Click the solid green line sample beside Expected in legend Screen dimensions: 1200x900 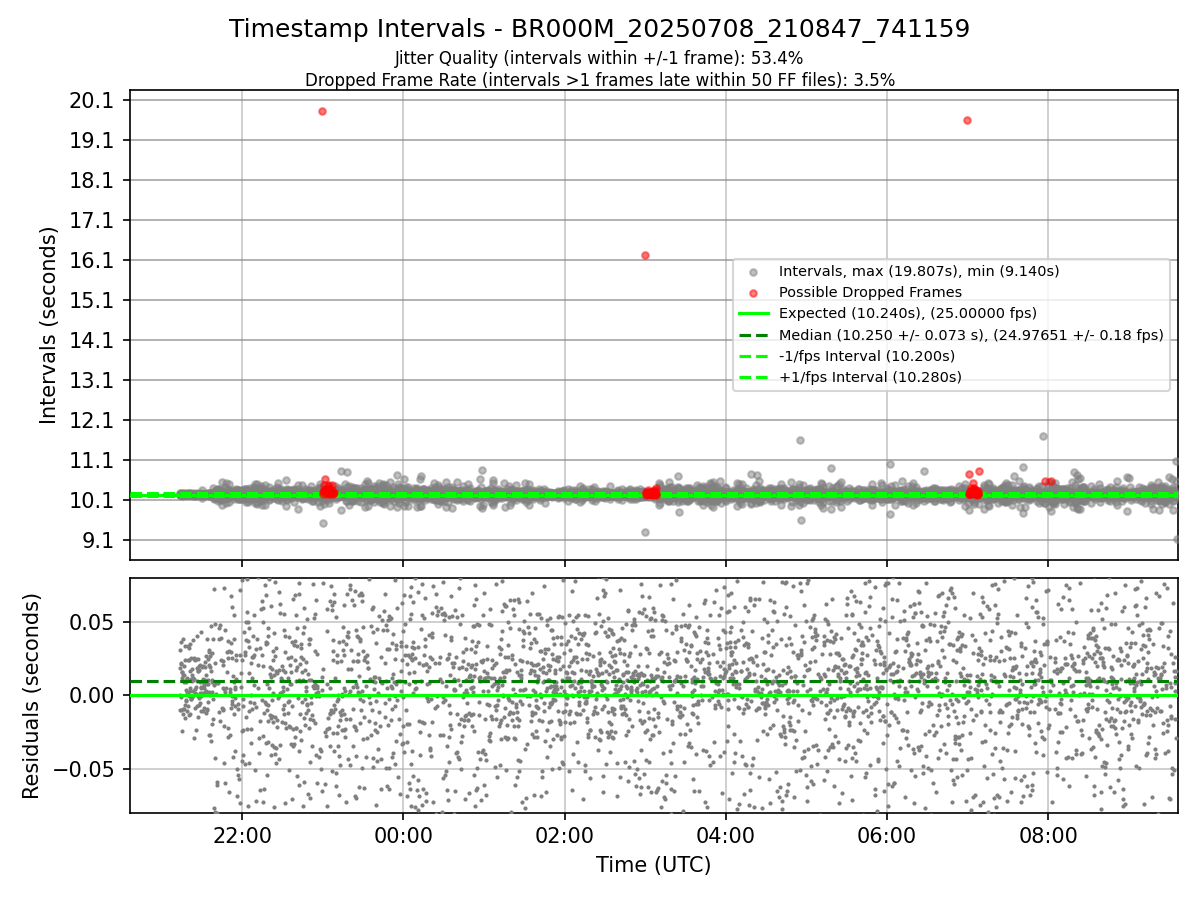pos(754,313)
